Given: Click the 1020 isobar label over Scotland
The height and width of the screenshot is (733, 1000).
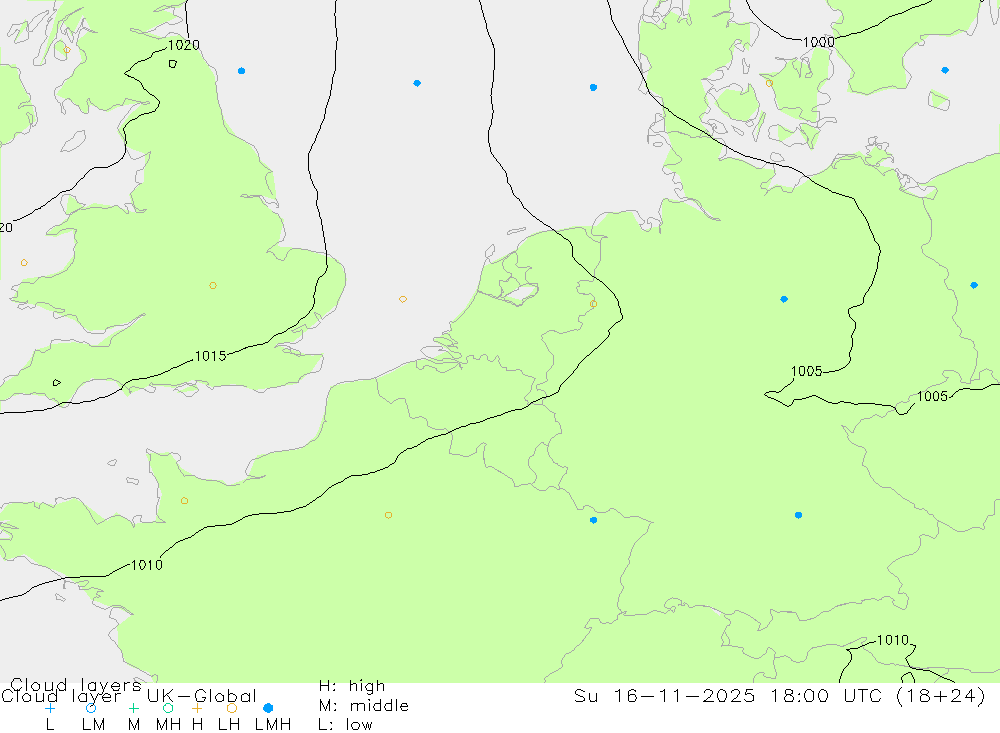Looking at the screenshot, I should (x=184, y=45).
